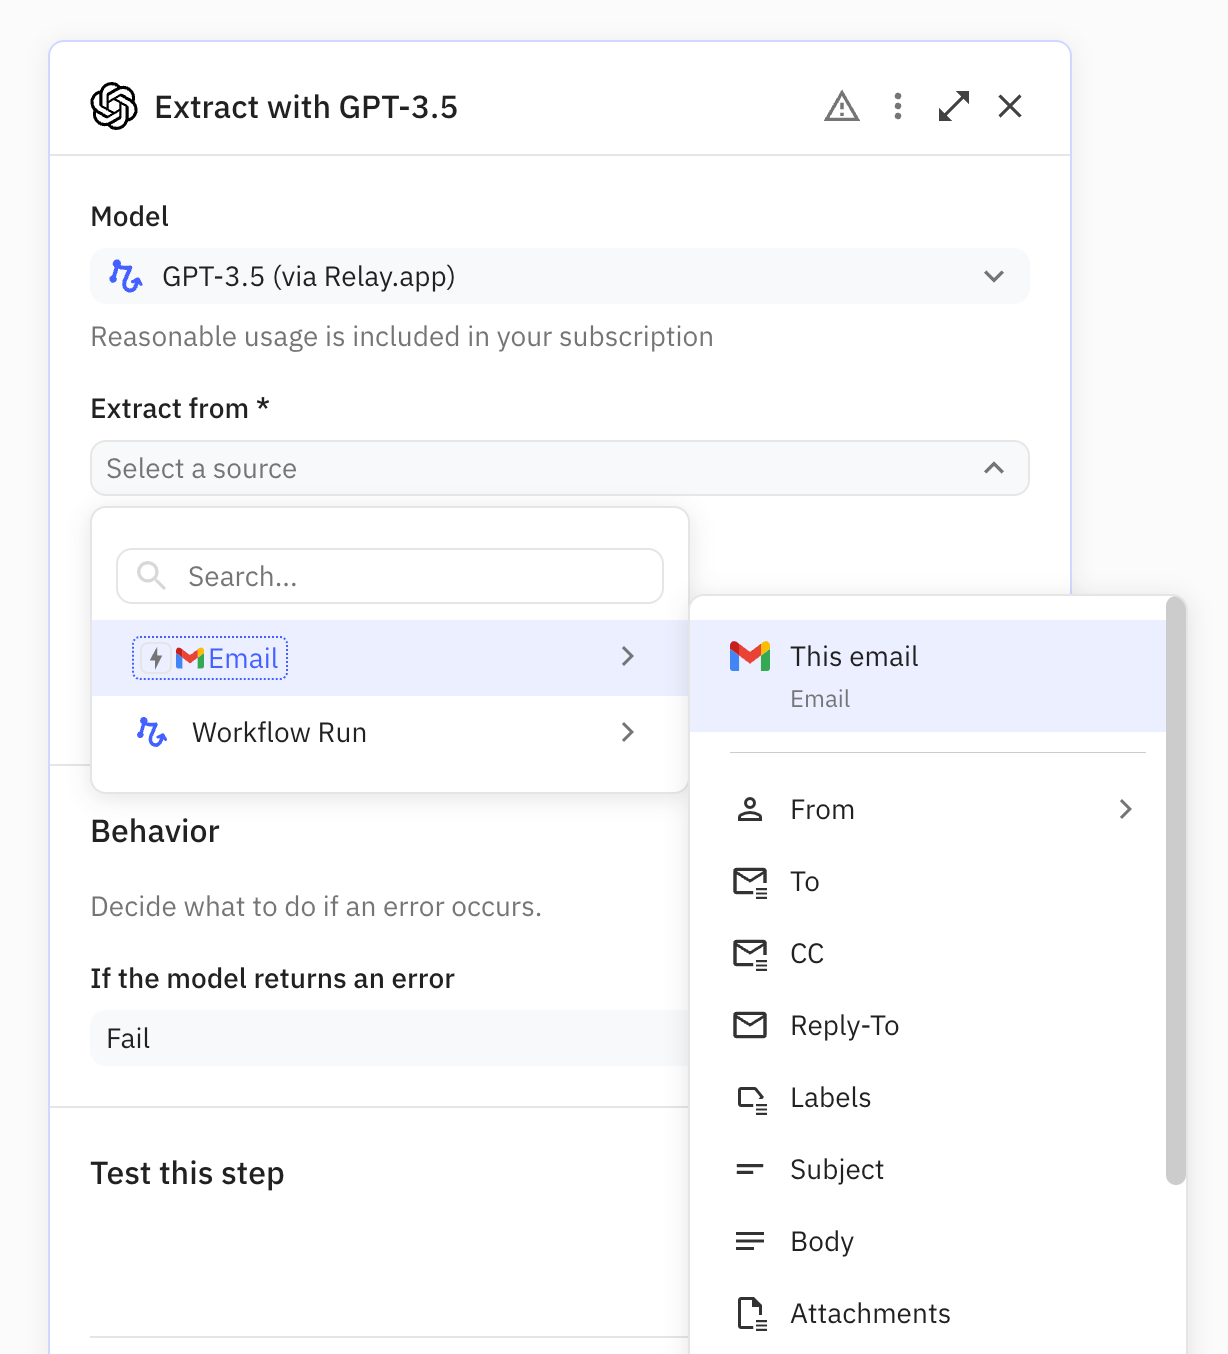Click the 'If the model returns an error' label
The height and width of the screenshot is (1354, 1228).
[x=273, y=978]
